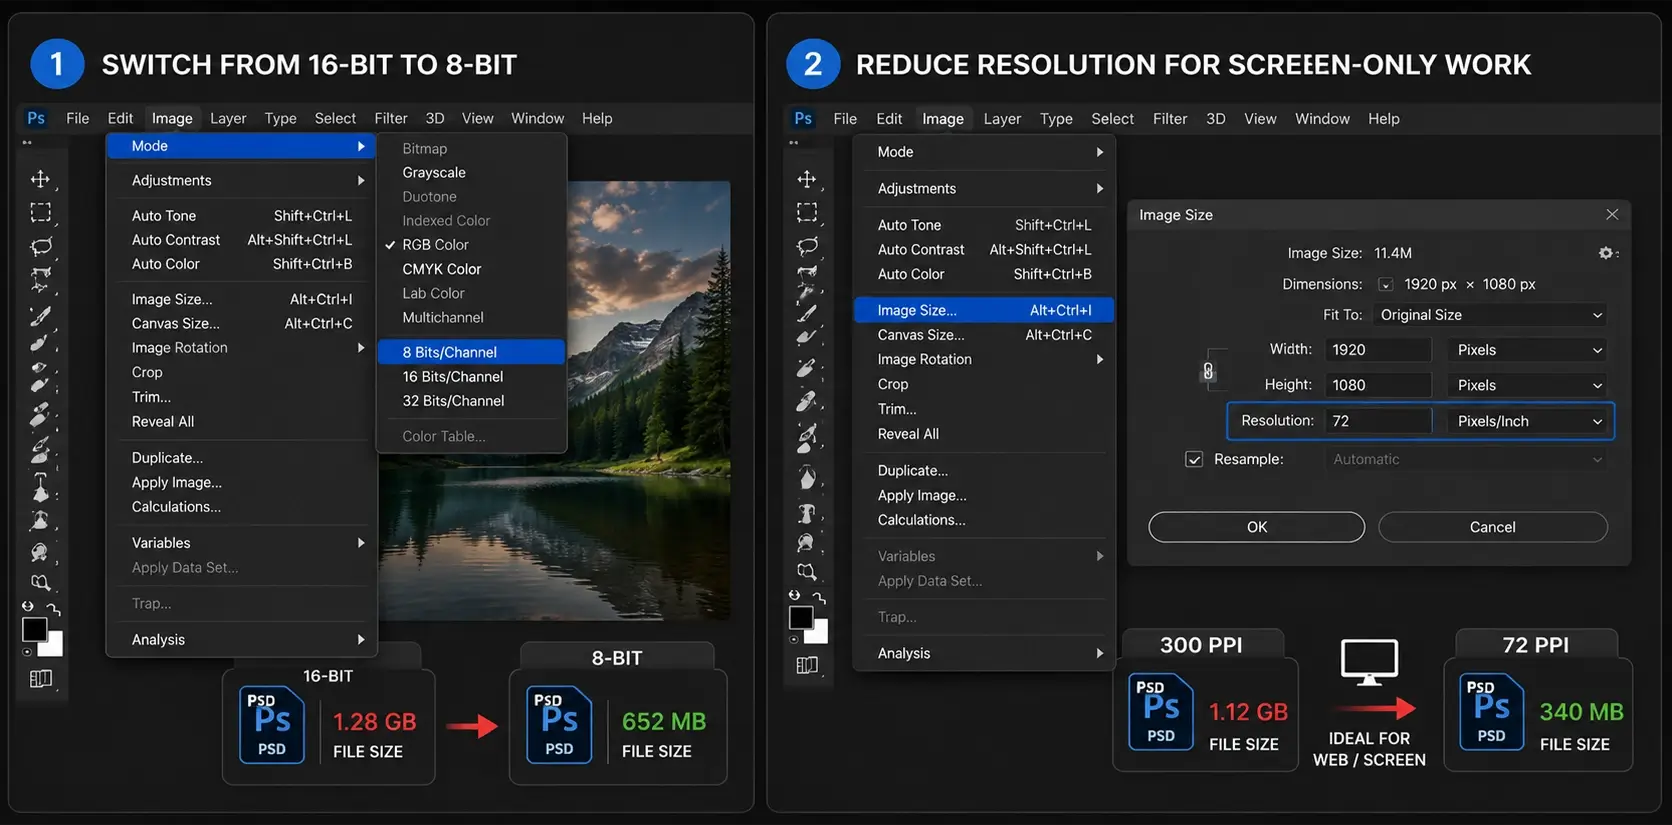Viewport: 1672px width, 825px height.
Task: Open the Fit To Original Size dropdown
Action: 1490,315
